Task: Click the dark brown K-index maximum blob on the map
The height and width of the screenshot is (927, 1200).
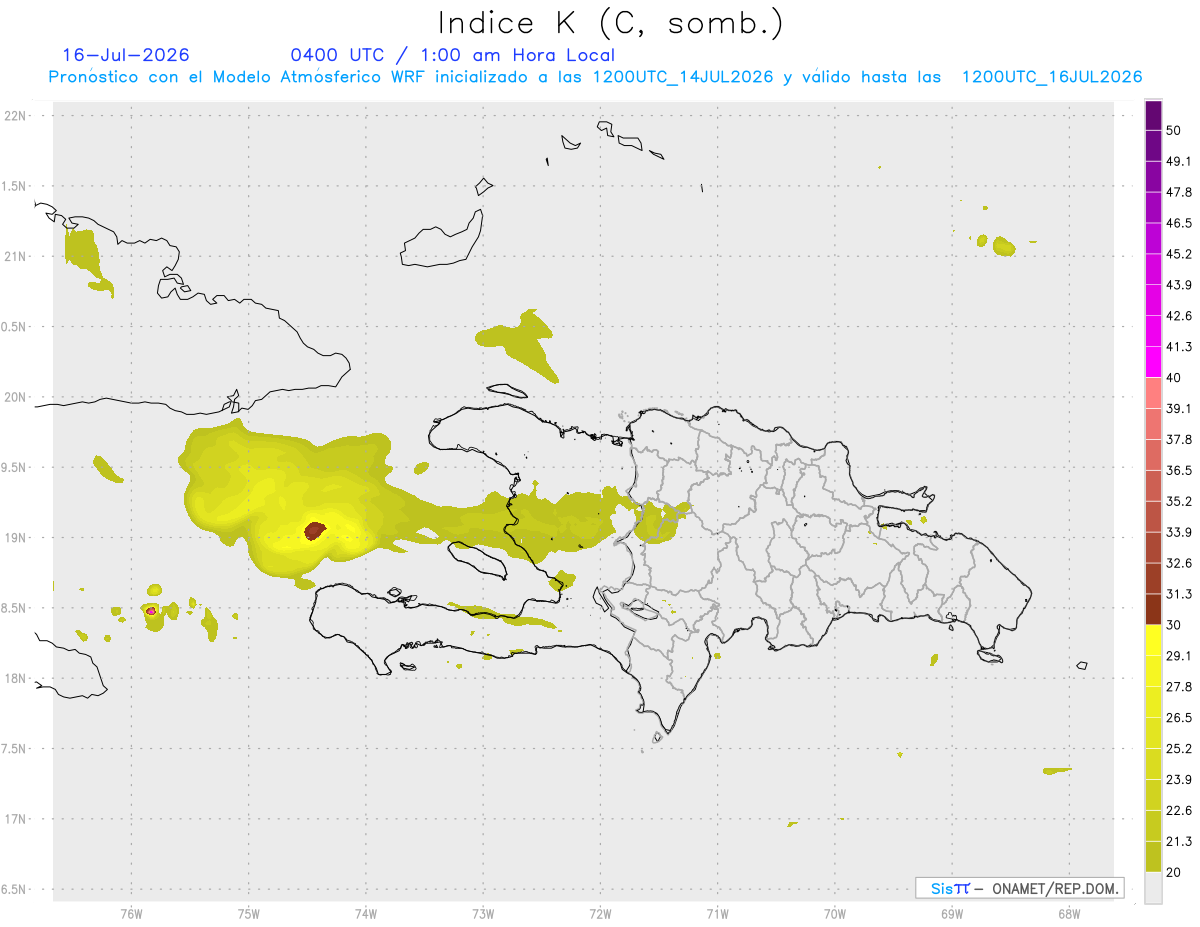Action: pos(315,530)
